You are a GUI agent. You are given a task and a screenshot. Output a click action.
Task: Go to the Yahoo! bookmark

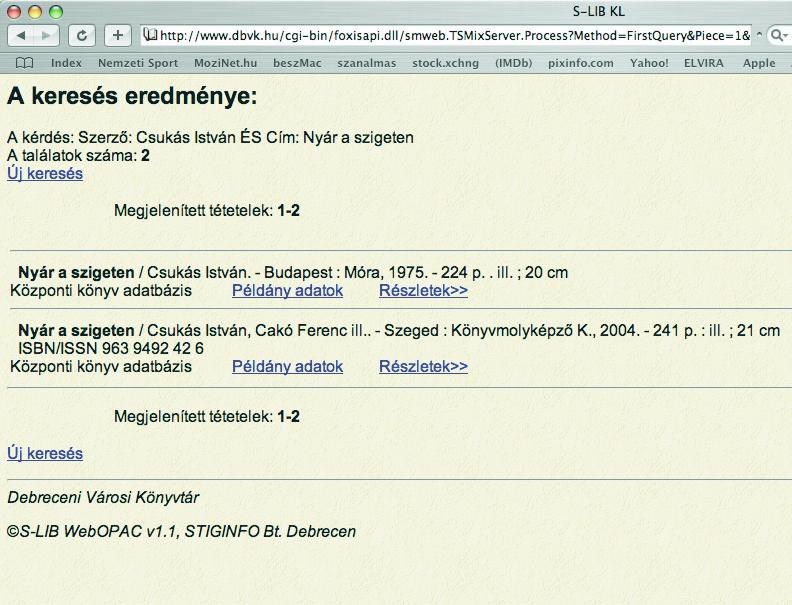[x=649, y=63]
